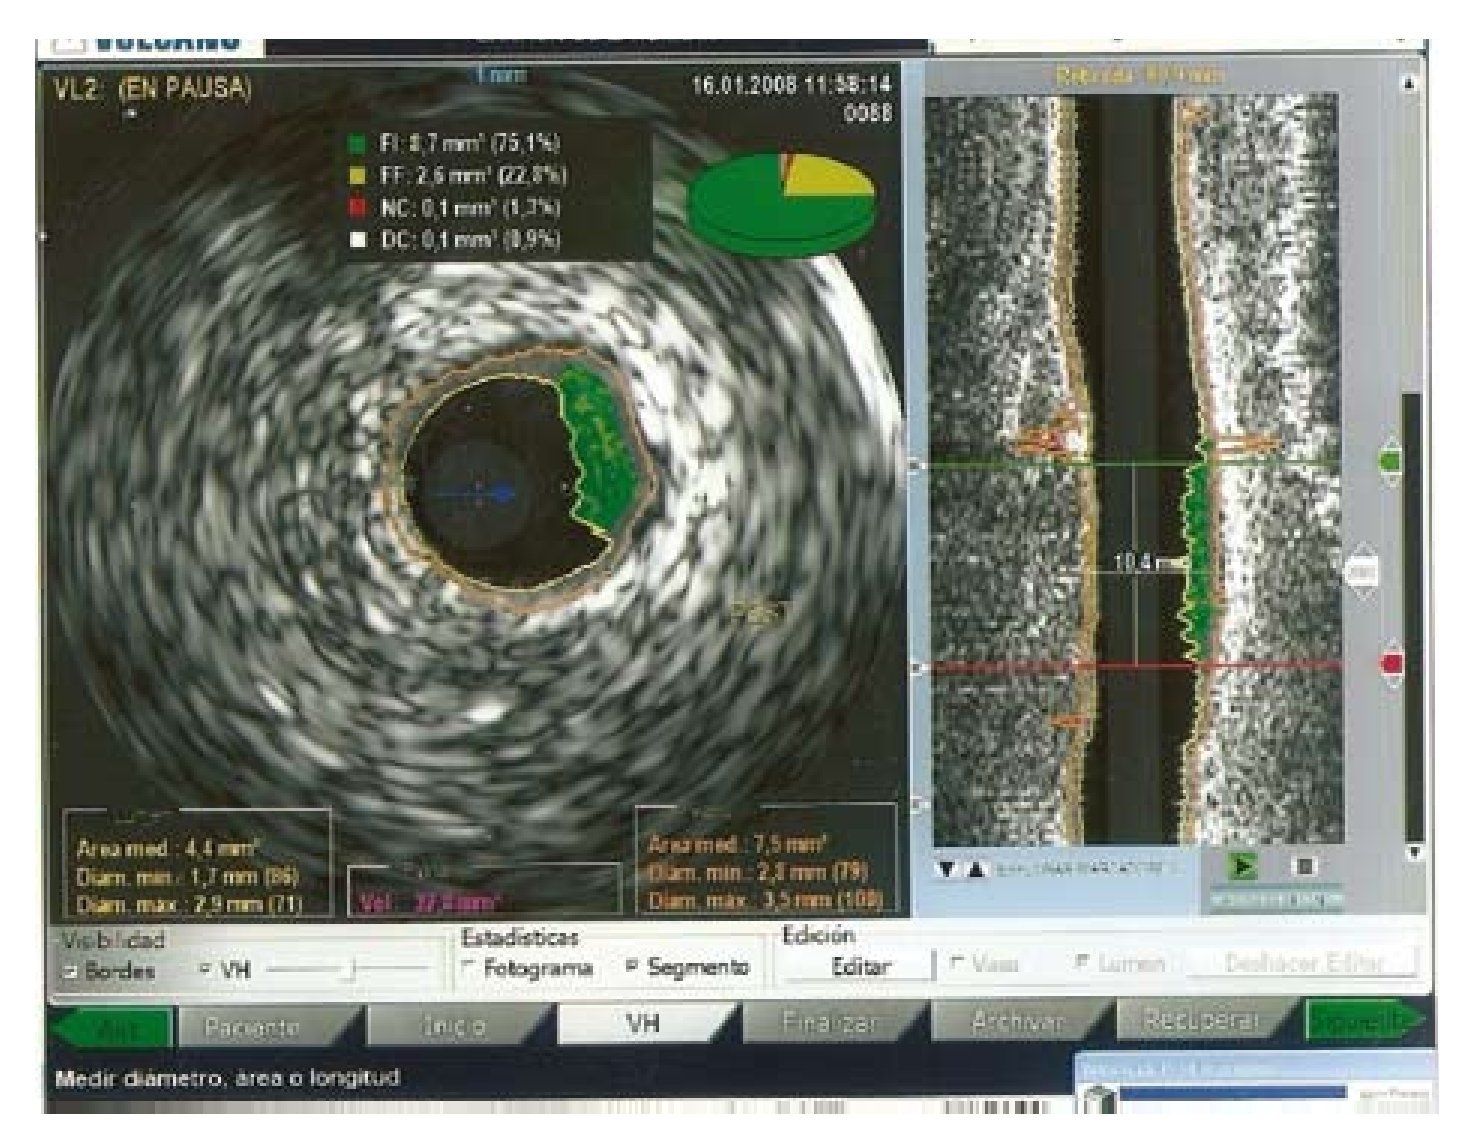Click the down triangle below longitudinal view
The width and height of the screenshot is (1458, 1137).
click(x=943, y=870)
